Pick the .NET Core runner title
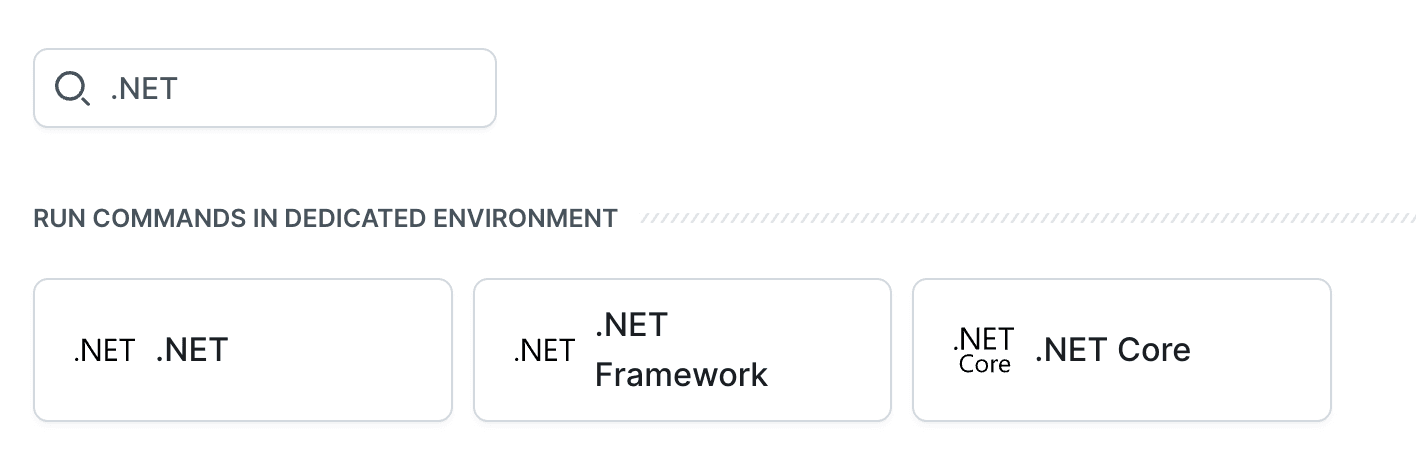 pyautogui.click(x=1113, y=350)
